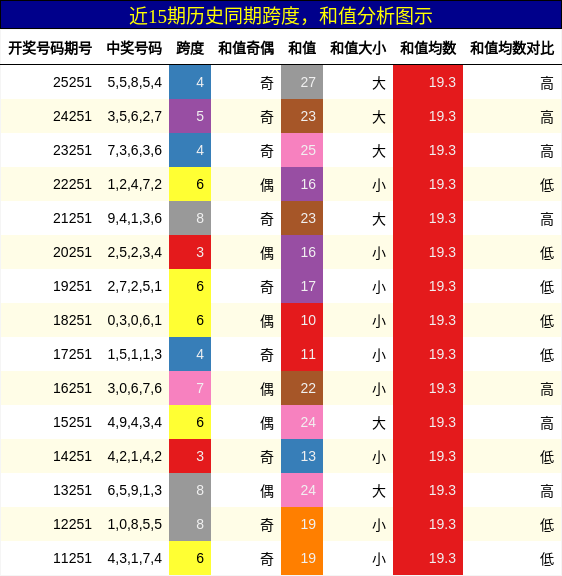Click yellow span cell 6 in row 22251
562x576 pixels.
point(190,184)
